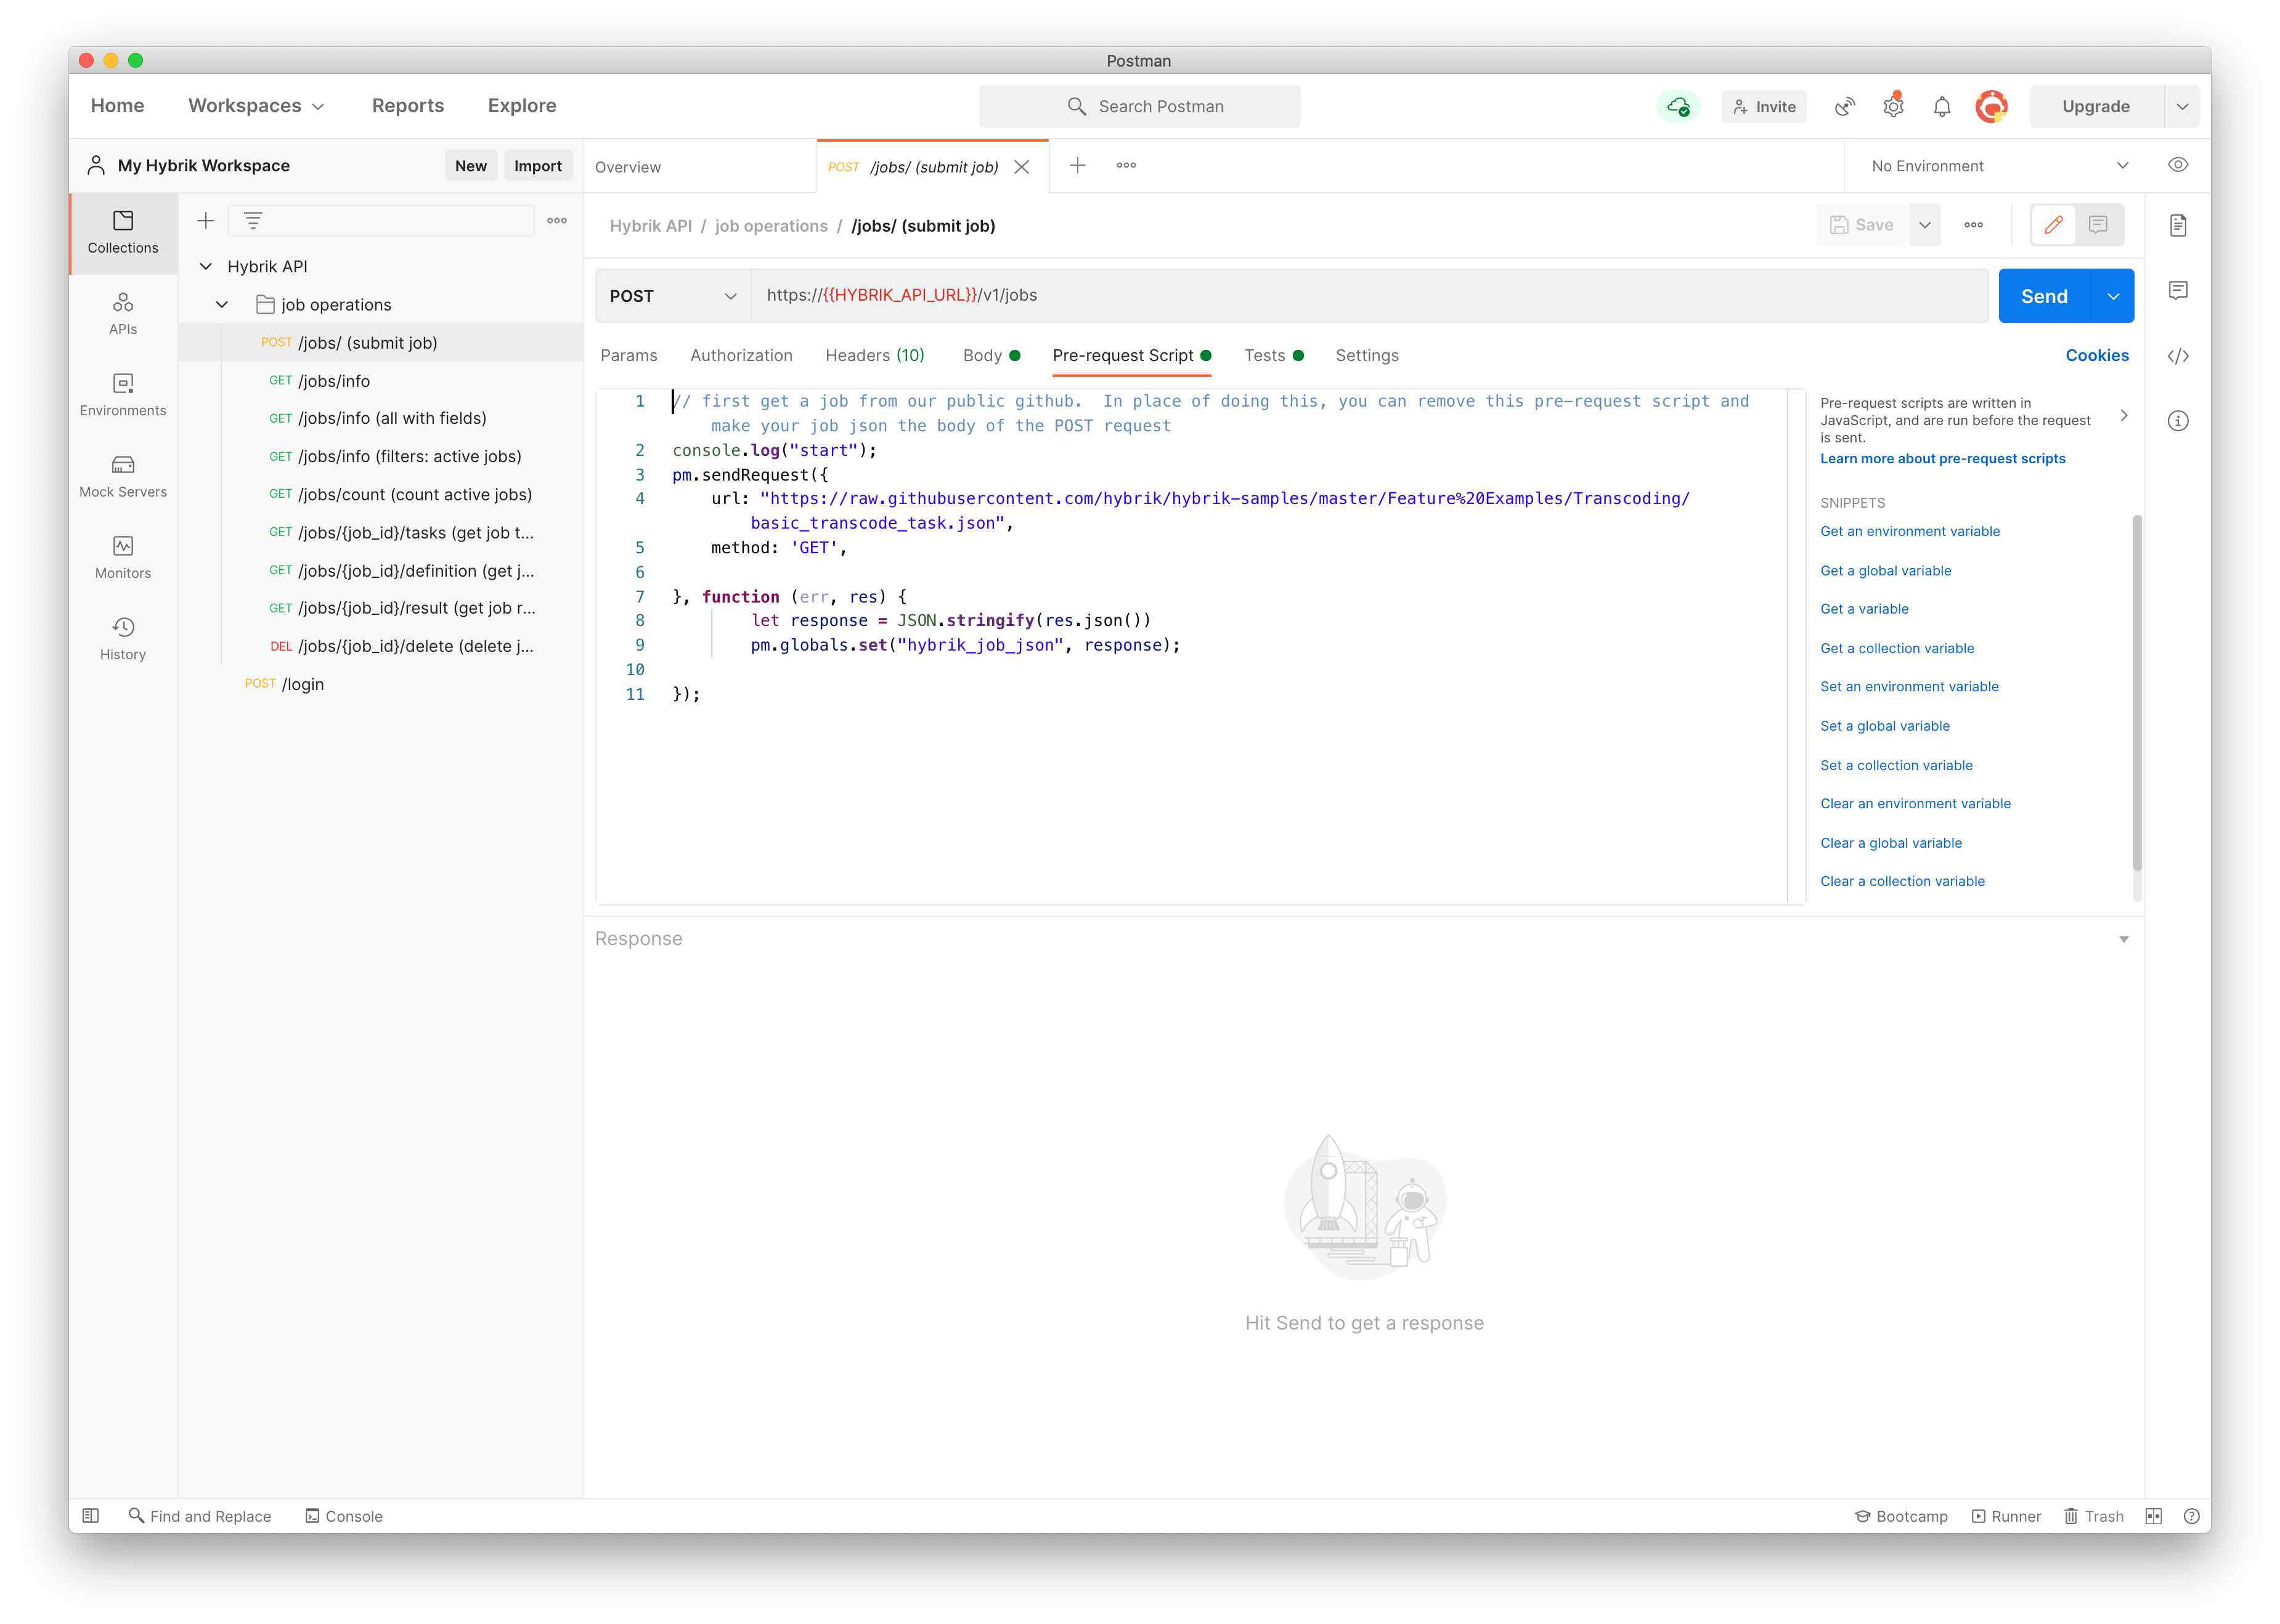Open the Environments sidebar panel

point(123,395)
